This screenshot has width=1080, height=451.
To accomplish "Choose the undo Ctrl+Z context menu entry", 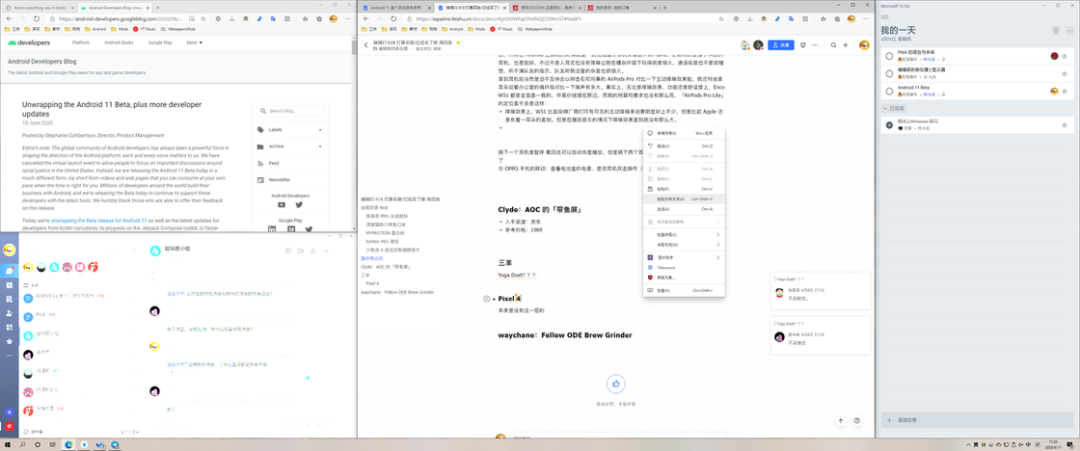I will tap(683, 146).
